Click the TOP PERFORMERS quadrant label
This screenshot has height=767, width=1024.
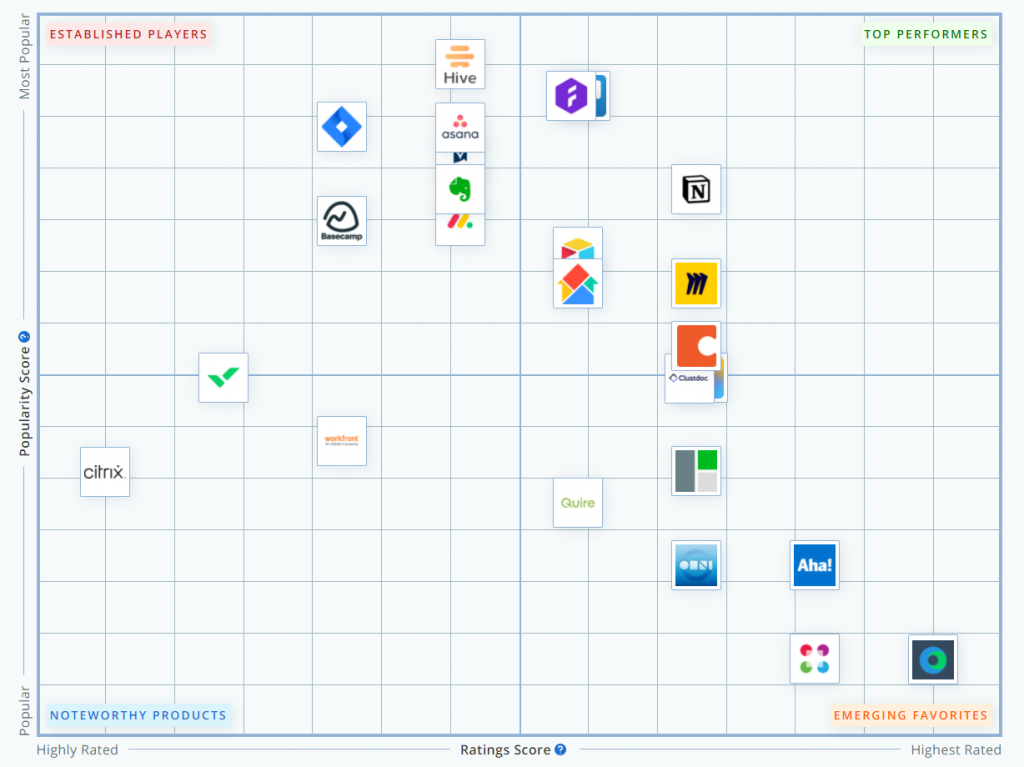(x=926, y=33)
